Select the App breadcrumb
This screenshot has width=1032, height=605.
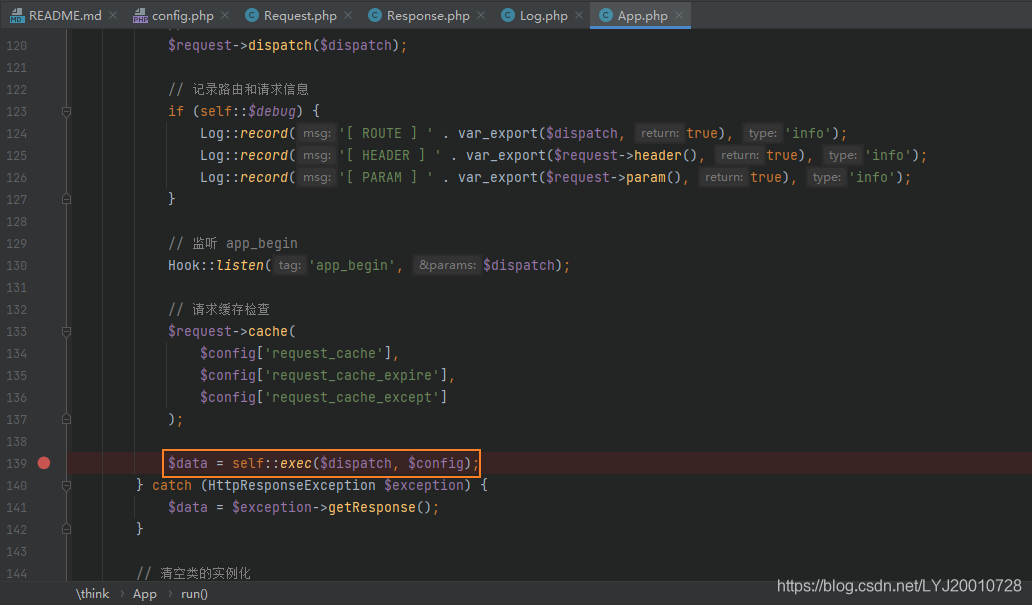(145, 594)
